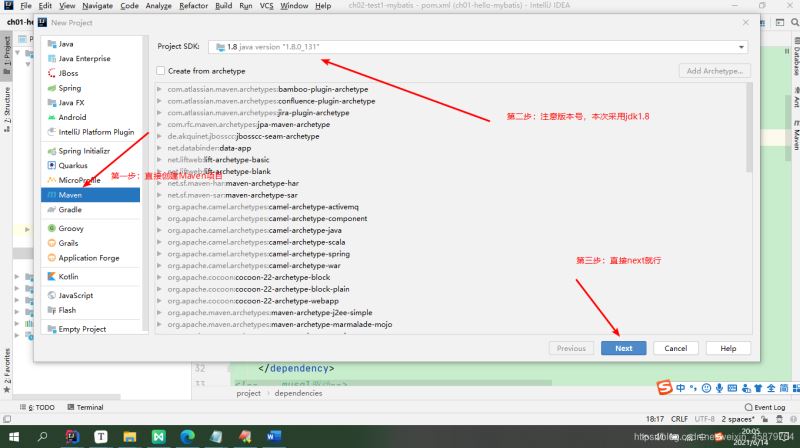Viewport: 800px width, 448px height.
Task: Open the Navigate menu
Action: click(x=97, y=6)
